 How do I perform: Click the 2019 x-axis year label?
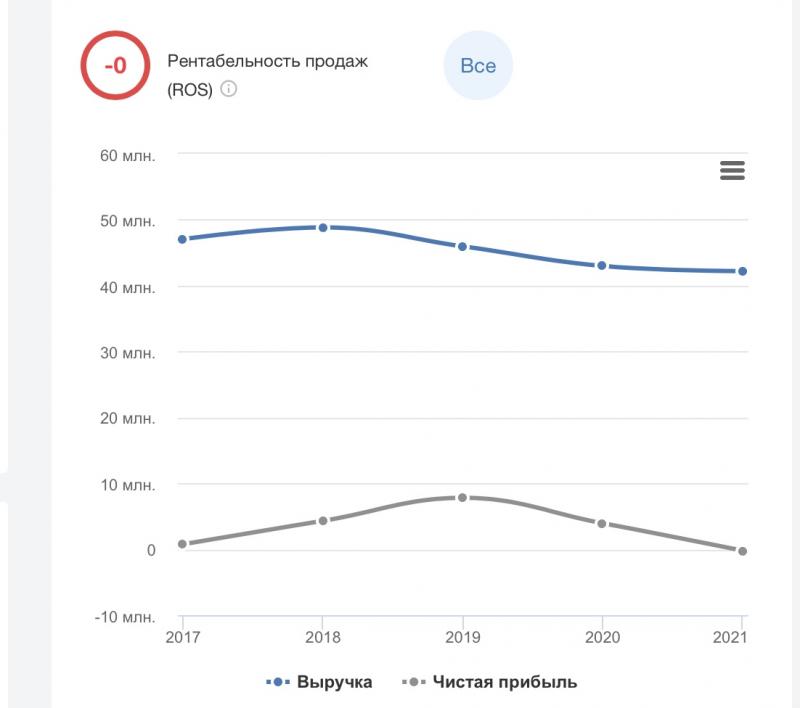tap(462, 637)
